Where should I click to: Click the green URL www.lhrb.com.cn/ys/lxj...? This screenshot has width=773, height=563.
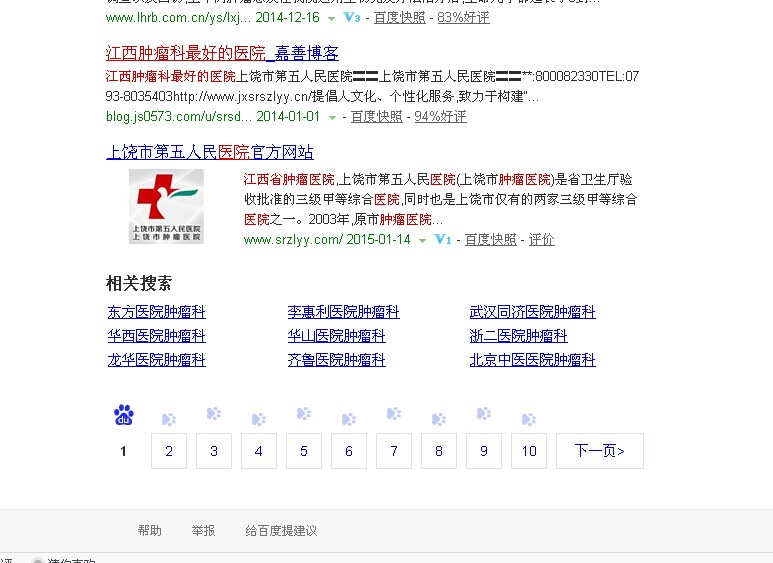coord(178,18)
